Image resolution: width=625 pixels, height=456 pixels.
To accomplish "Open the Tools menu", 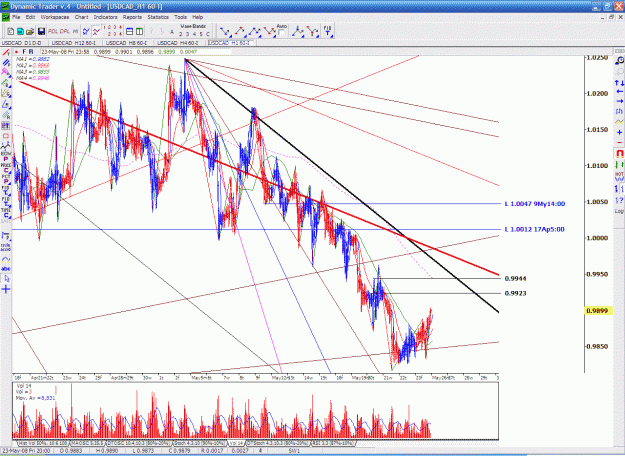I will pyautogui.click(x=180, y=17).
